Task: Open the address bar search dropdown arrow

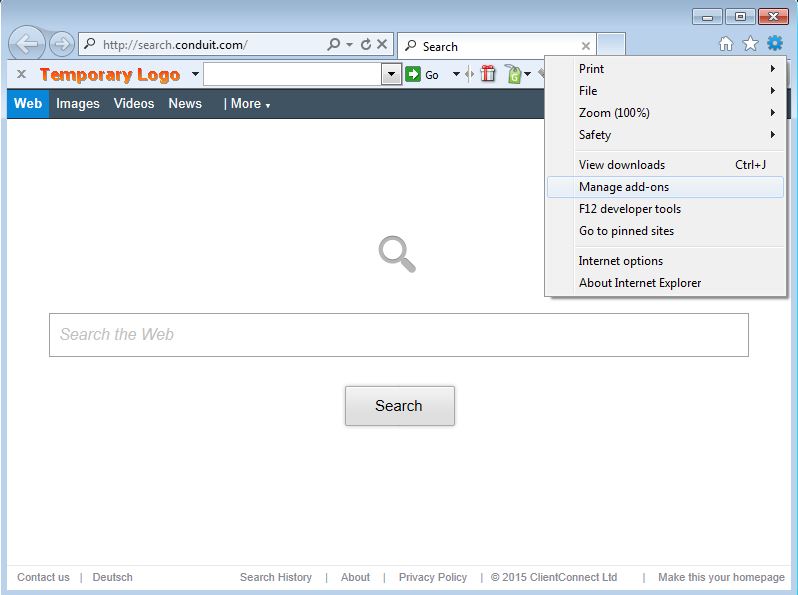Action: click(349, 45)
